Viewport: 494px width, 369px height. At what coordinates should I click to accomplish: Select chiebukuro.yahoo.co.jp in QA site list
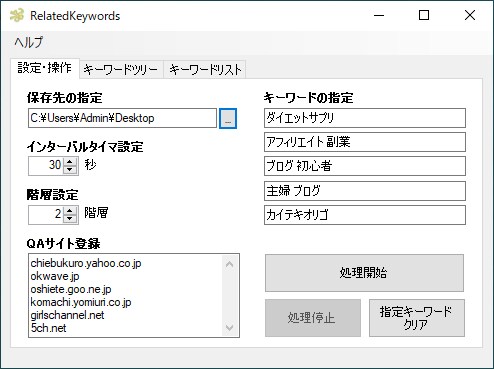pos(86,263)
